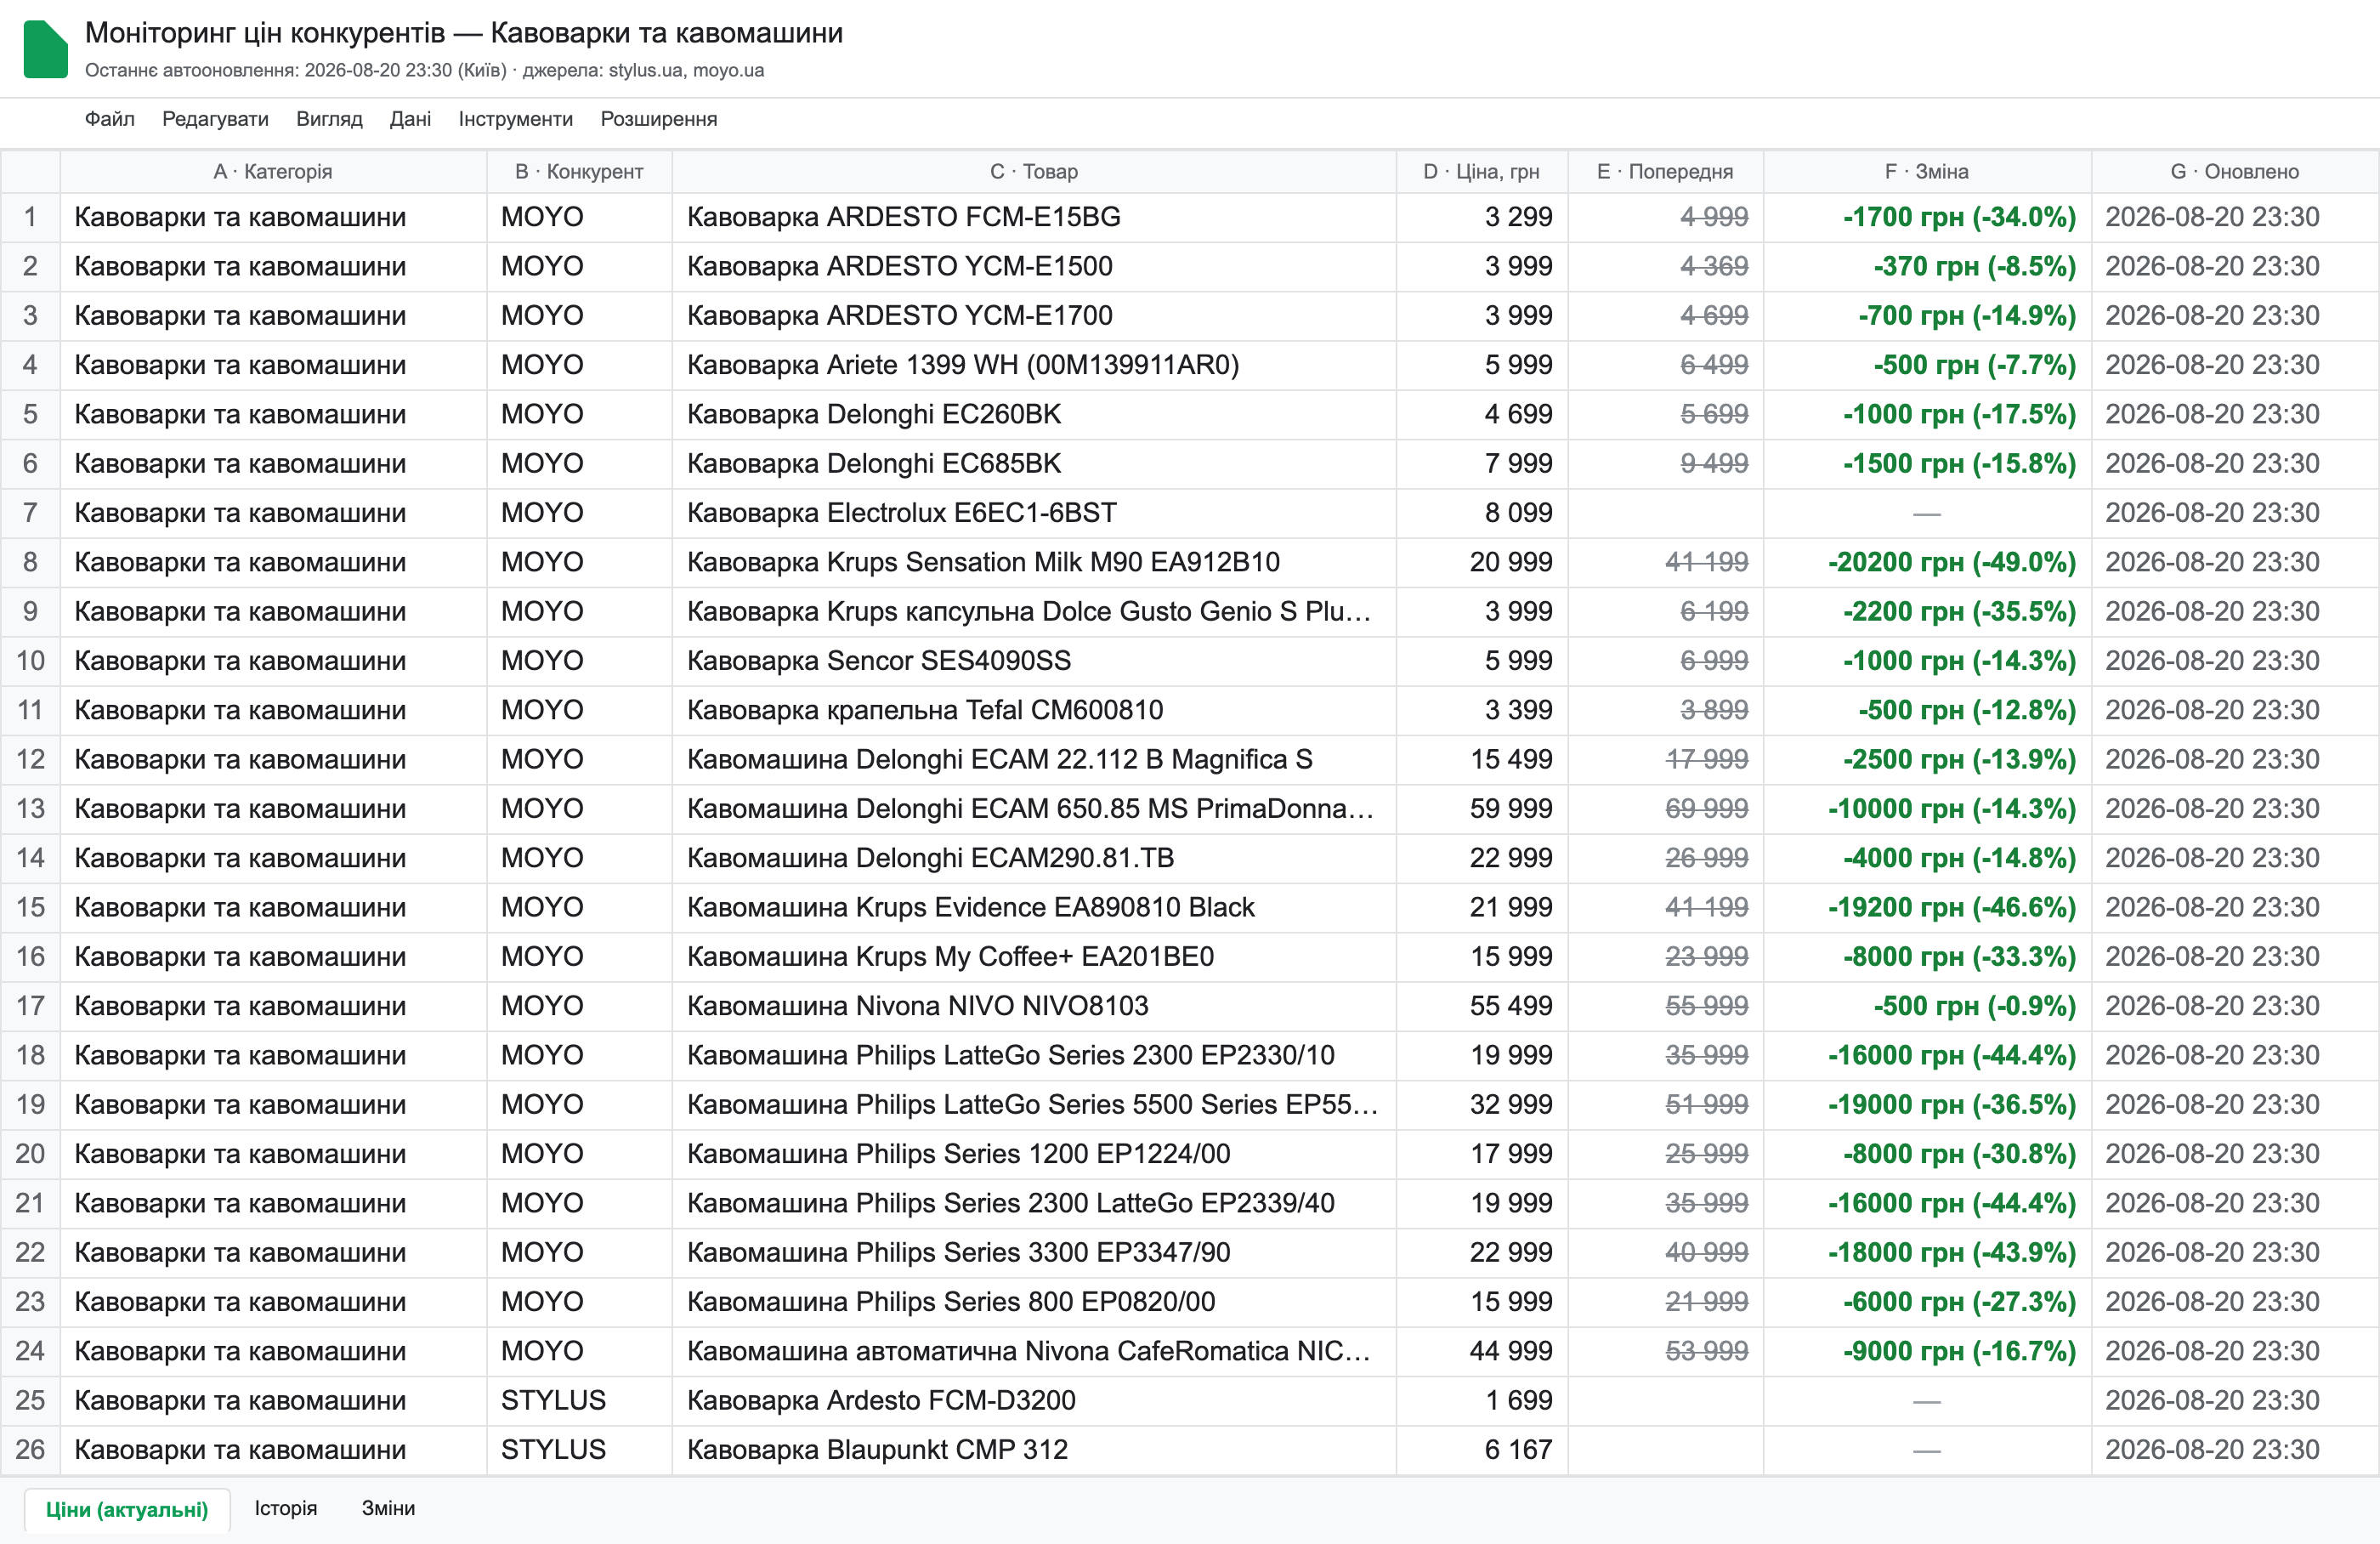The height and width of the screenshot is (1544, 2380).
Task: Select column header G · Оновлено
Action: click(x=2235, y=171)
